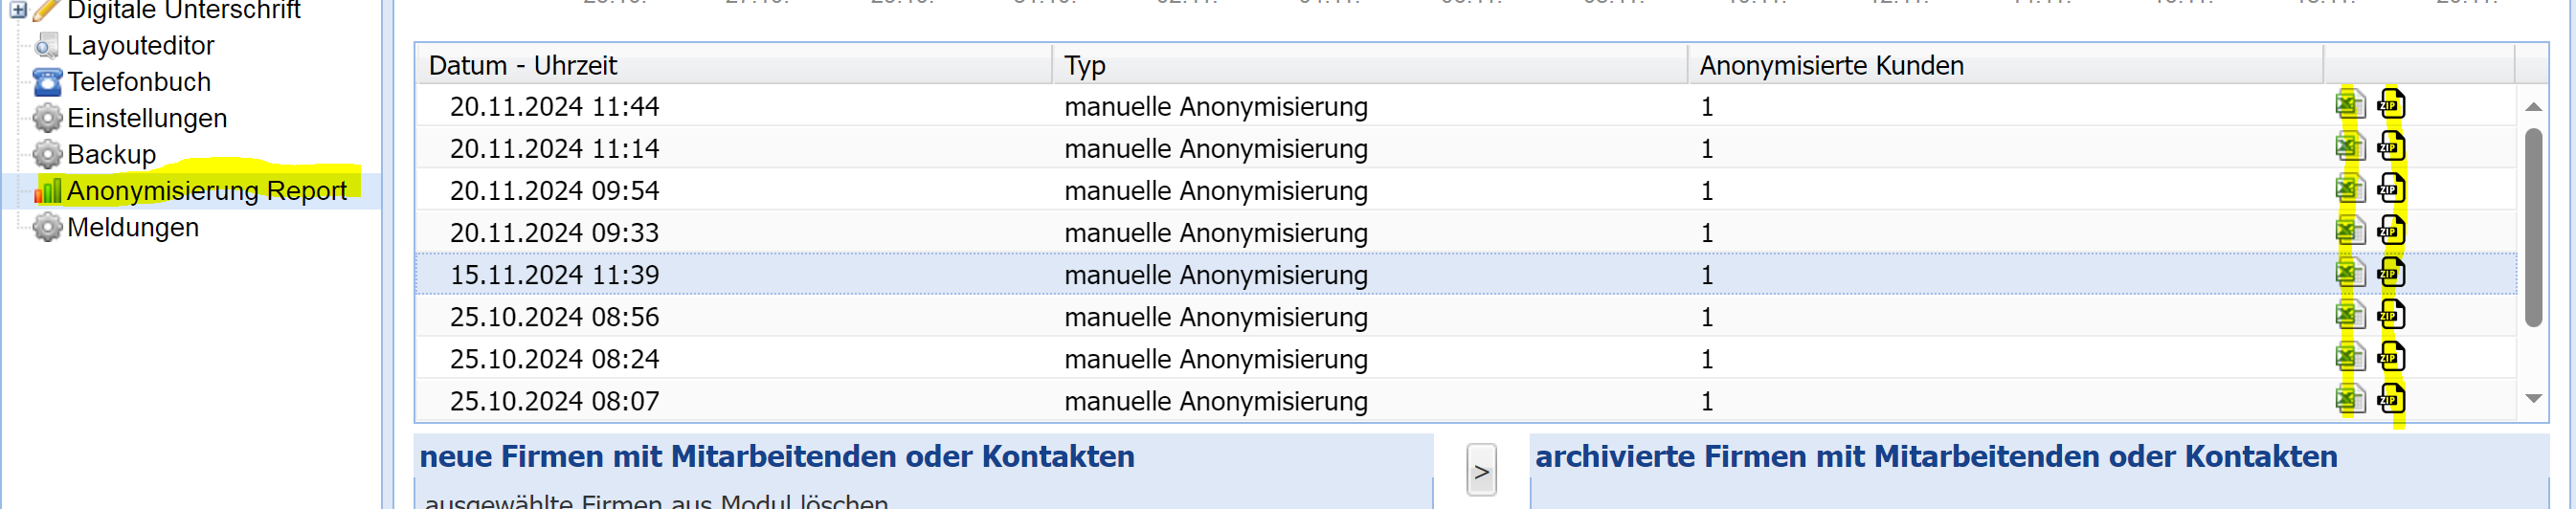
Task: Download ZIP for the 20.11.2024 11:44 entry
Action: 2391,104
